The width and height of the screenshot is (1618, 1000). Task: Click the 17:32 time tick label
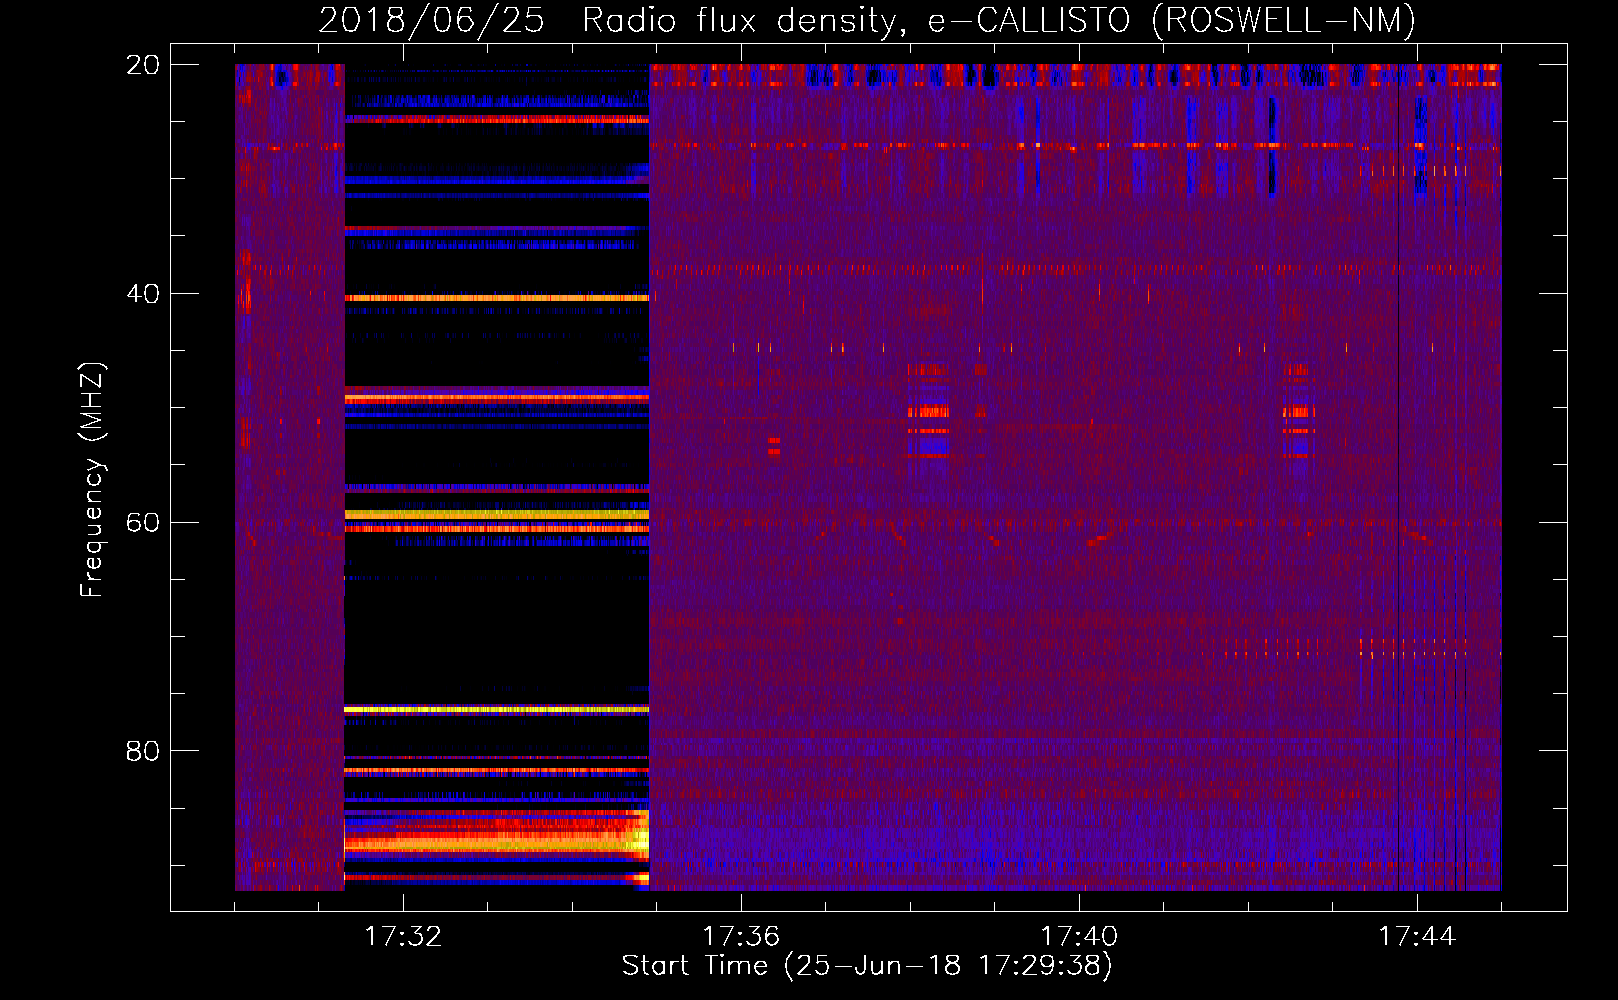pos(403,937)
